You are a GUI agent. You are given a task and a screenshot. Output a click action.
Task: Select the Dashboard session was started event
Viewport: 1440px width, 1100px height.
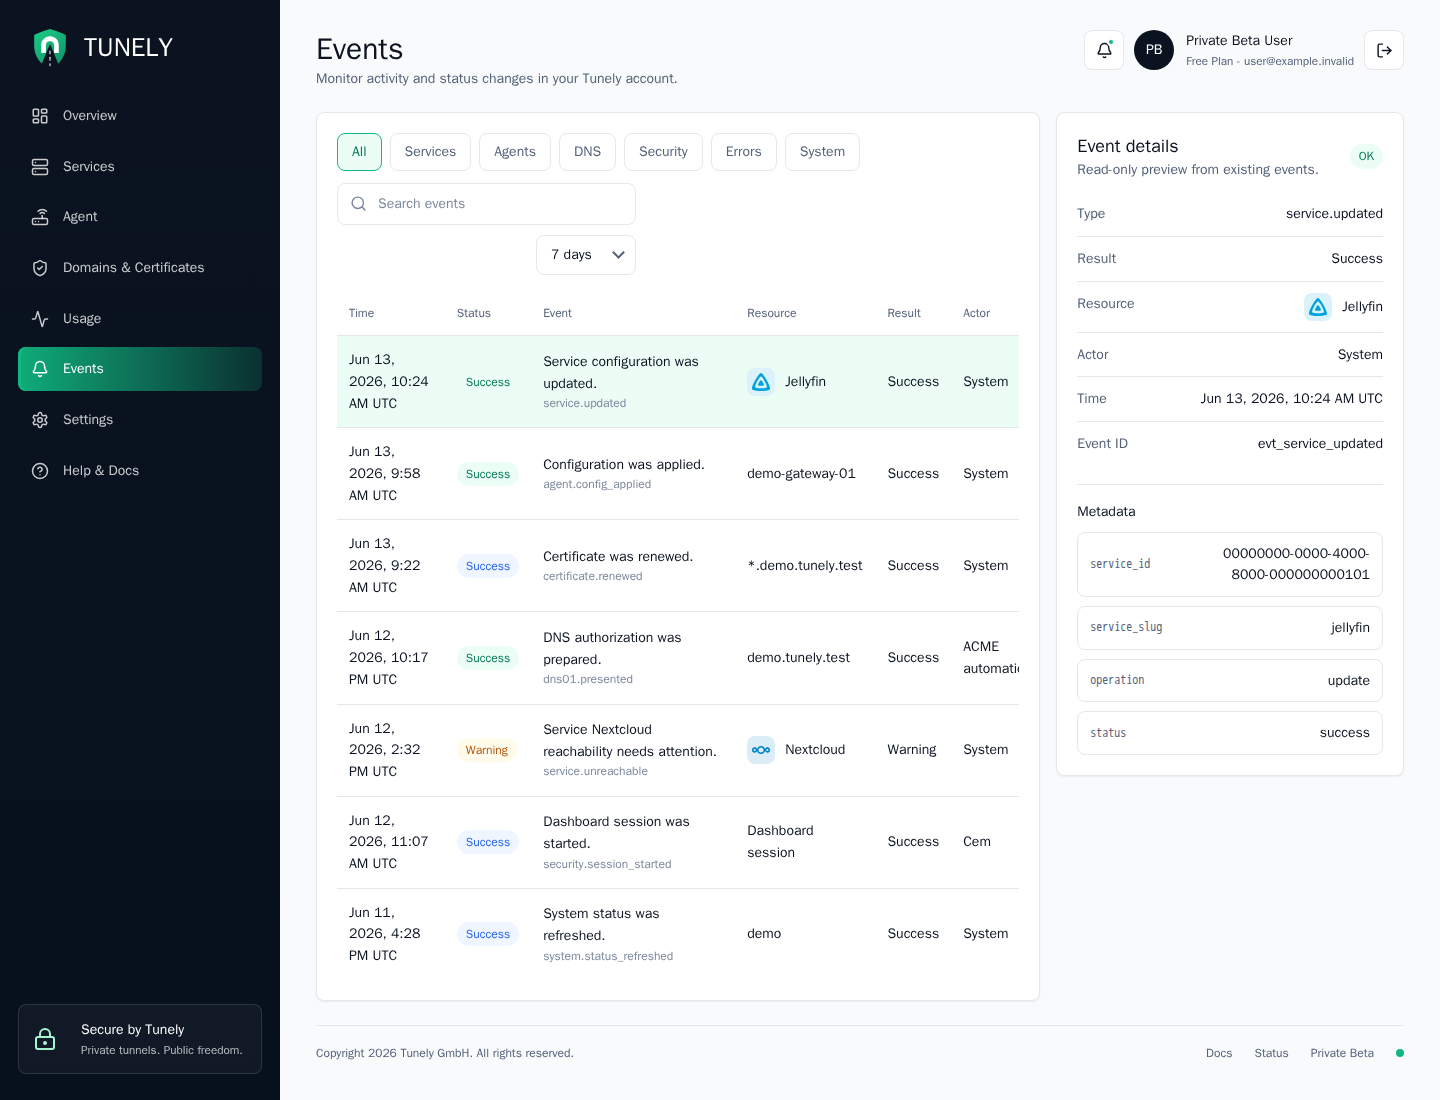(x=678, y=842)
